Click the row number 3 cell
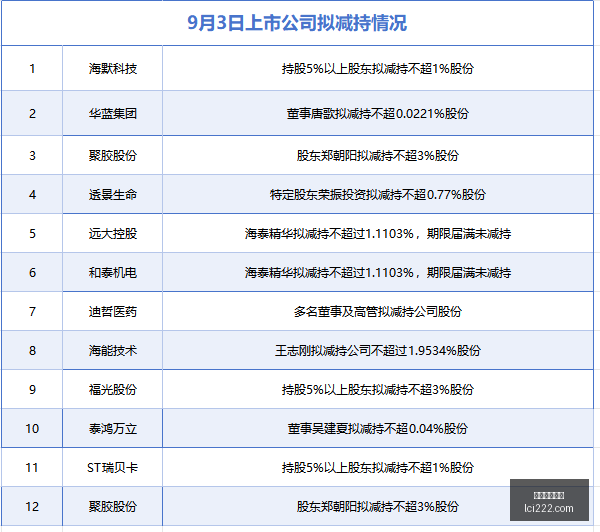600x532 pixels. coord(32,155)
